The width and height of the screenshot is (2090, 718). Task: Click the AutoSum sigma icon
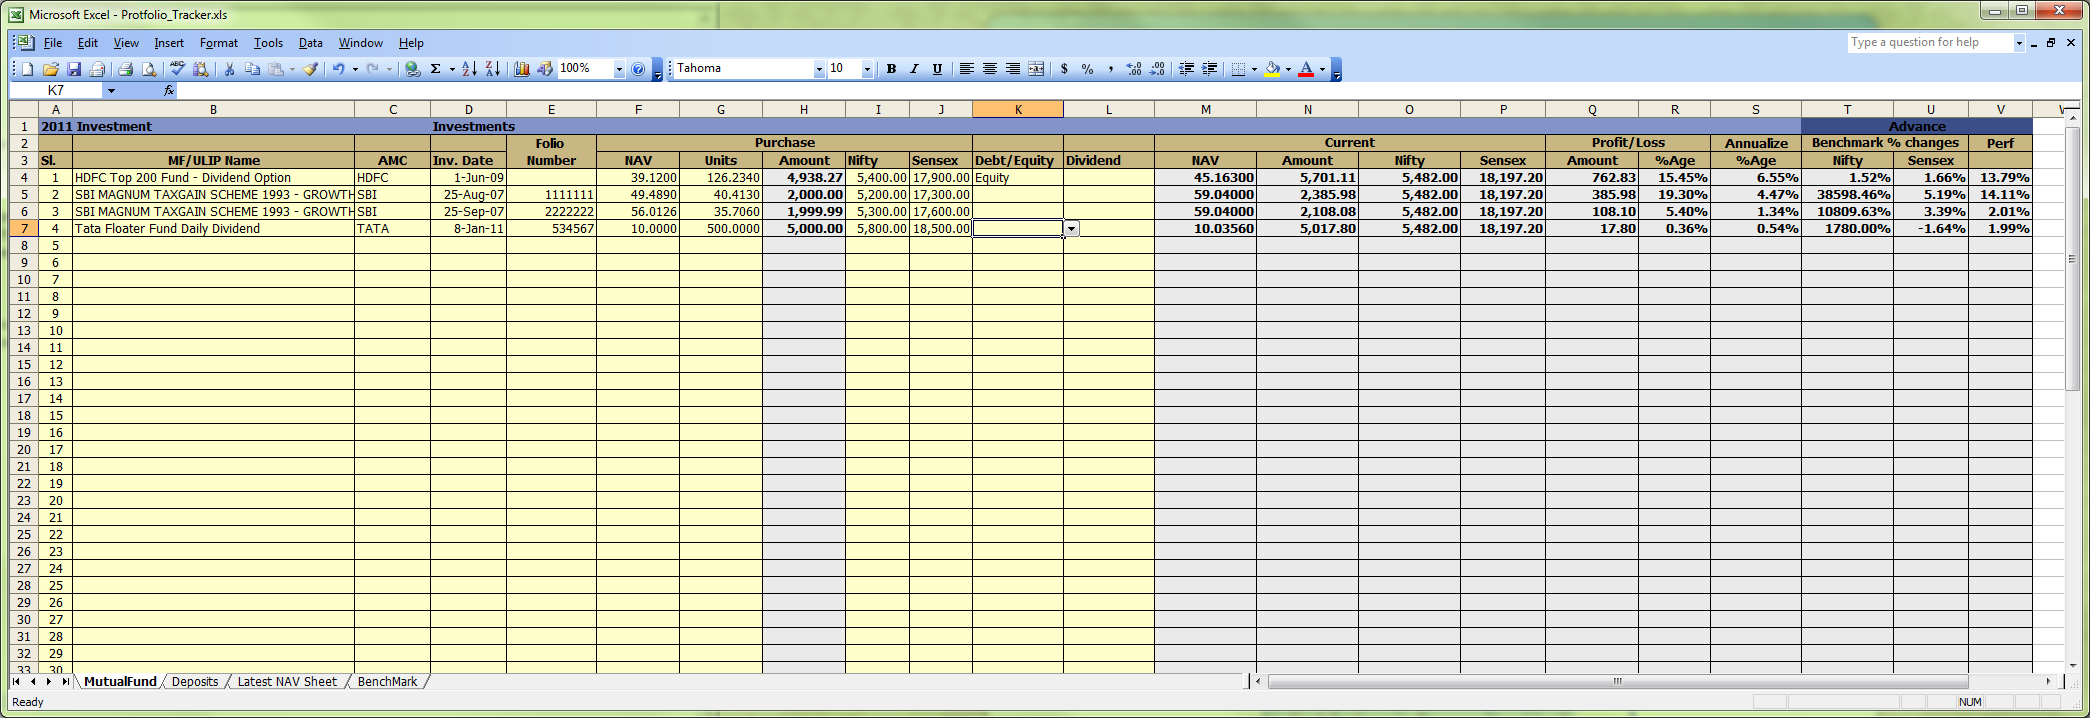click(x=435, y=69)
